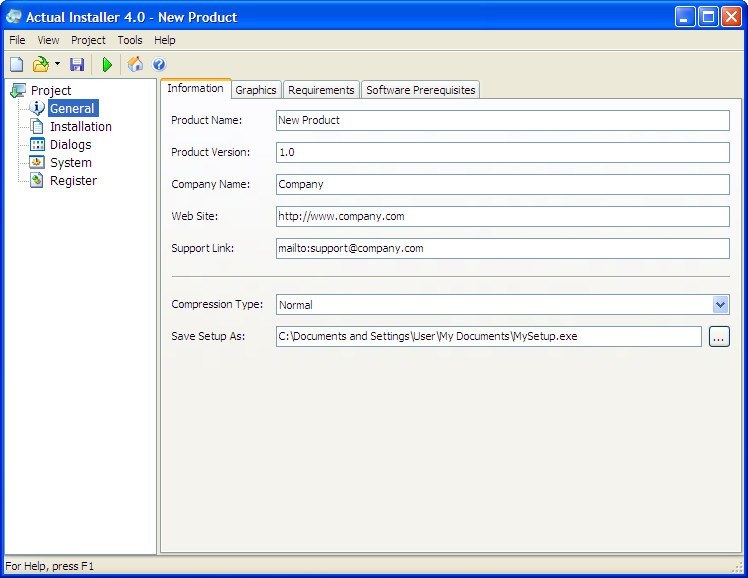Switch to the Requirements tab
The image size is (748, 578).
pos(321,90)
